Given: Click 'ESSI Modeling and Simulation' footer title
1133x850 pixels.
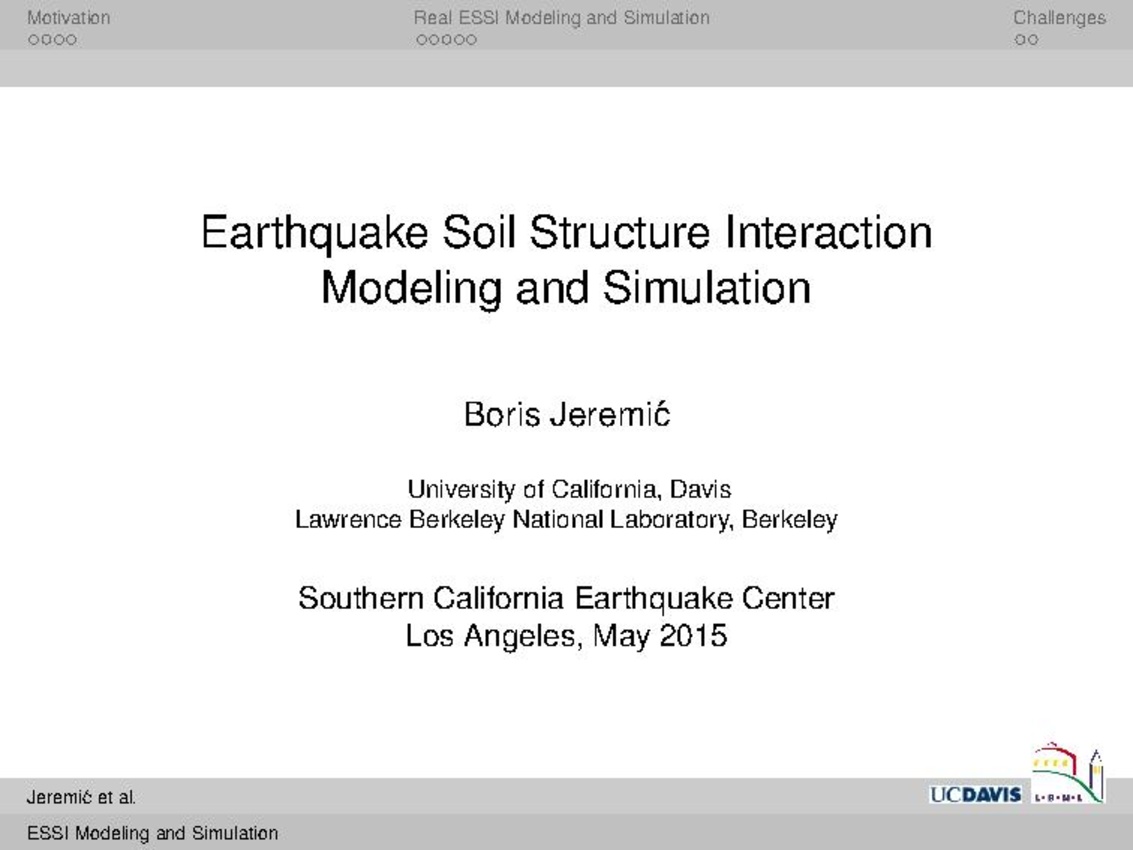Looking at the screenshot, I should coord(152,833).
